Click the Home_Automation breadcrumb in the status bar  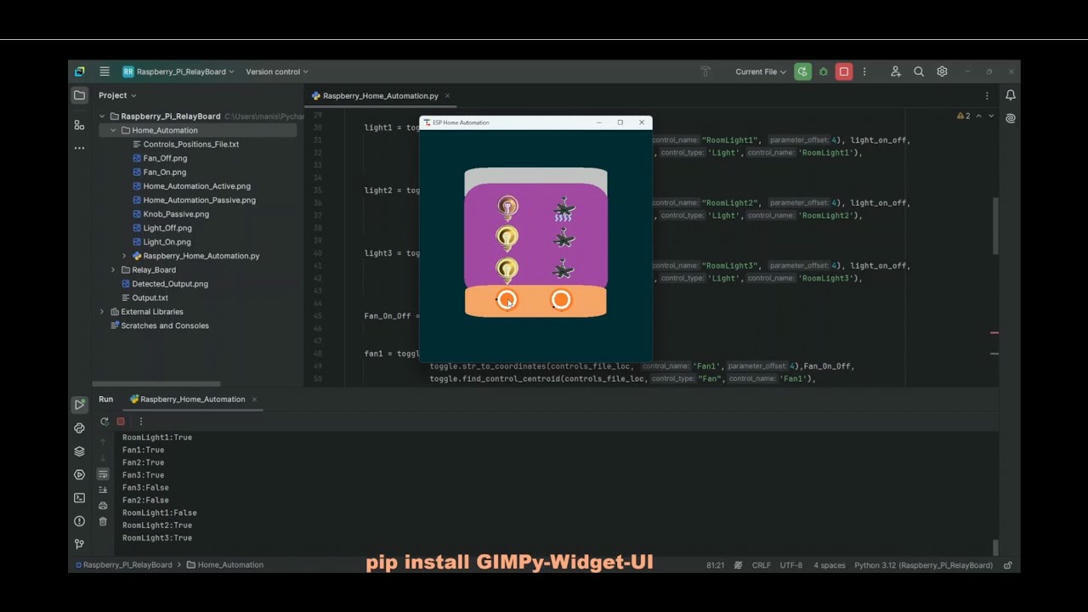(232, 564)
